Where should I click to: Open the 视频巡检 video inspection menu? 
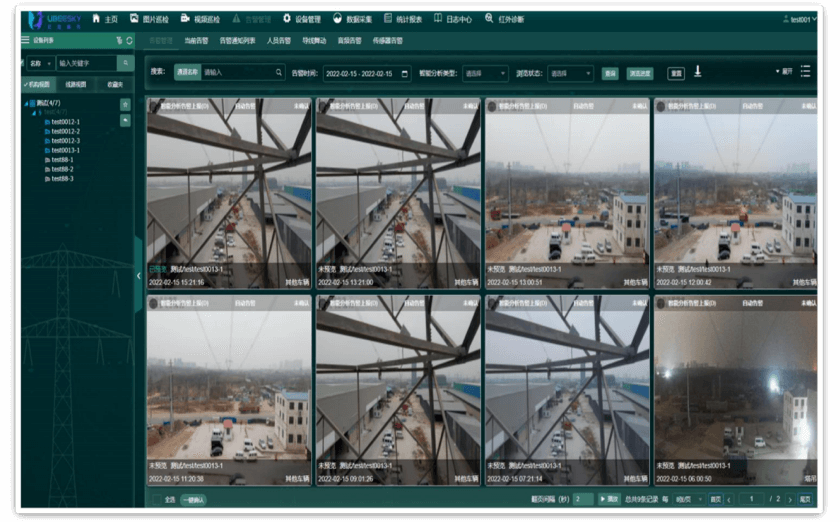click(x=200, y=19)
